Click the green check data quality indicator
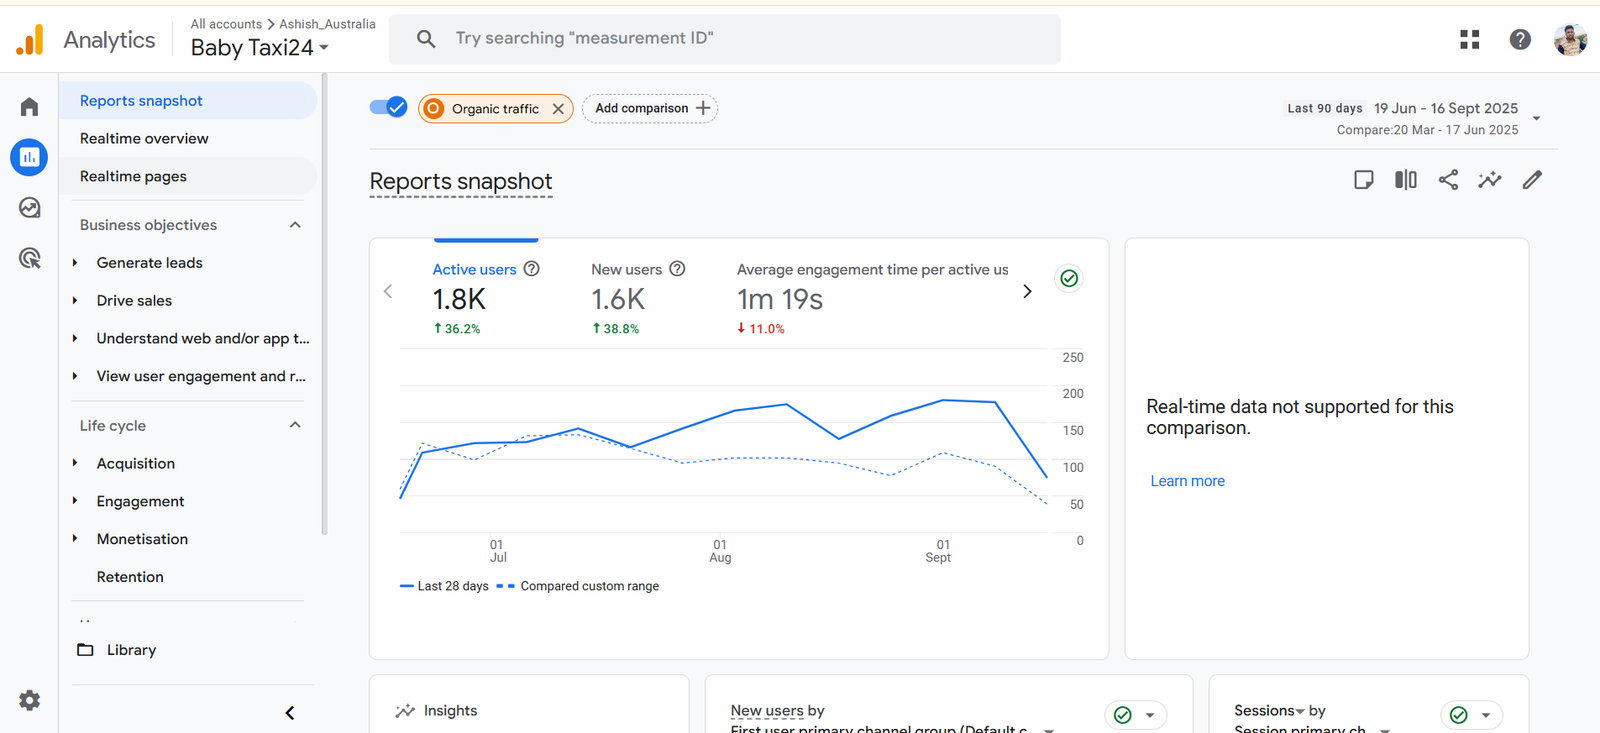The width and height of the screenshot is (1600, 733). click(1069, 278)
